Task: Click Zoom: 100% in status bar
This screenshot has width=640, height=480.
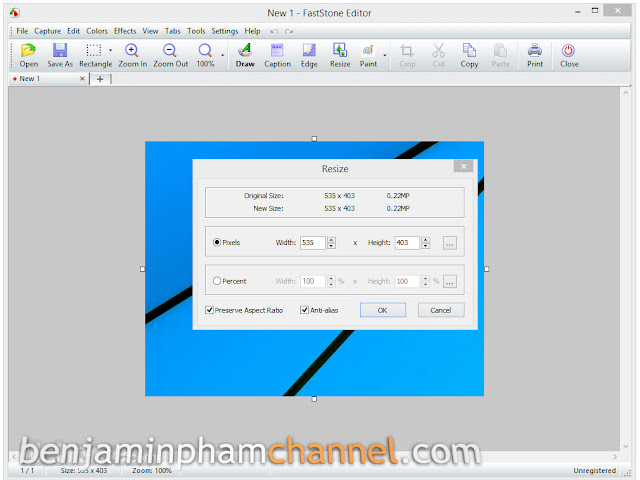Action: coord(152,471)
